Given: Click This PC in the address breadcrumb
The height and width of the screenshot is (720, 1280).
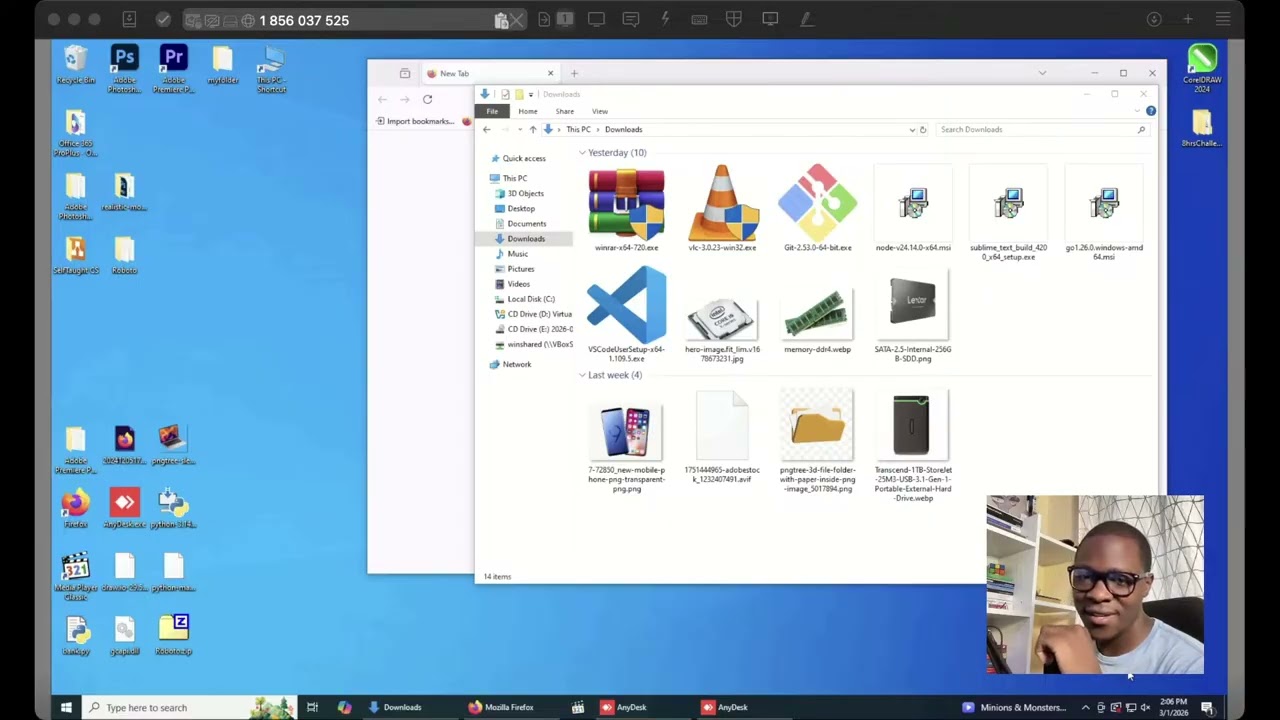Looking at the screenshot, I should (578, 130).
